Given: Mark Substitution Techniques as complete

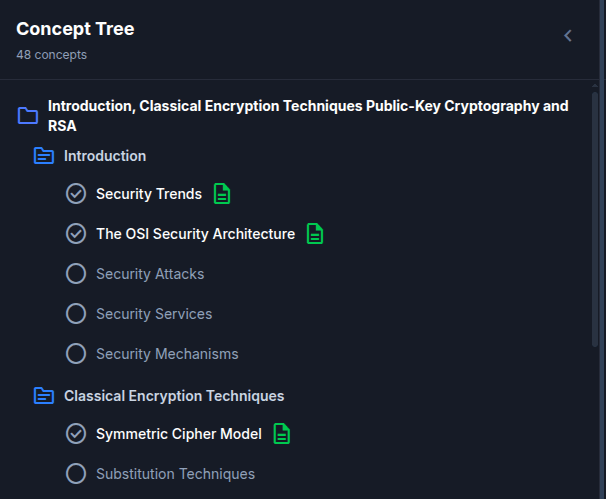Looking at the screenshot, I should 76,474.
